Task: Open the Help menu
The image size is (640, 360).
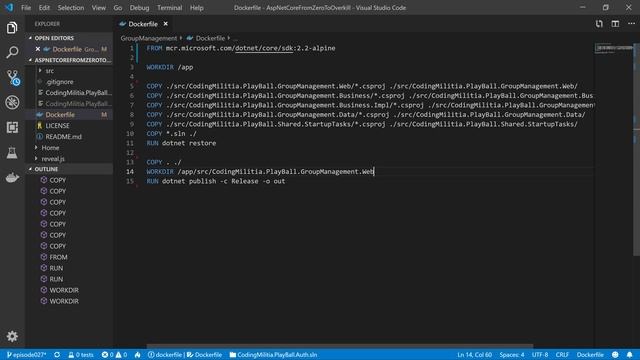Action: [x=196, y=8]
